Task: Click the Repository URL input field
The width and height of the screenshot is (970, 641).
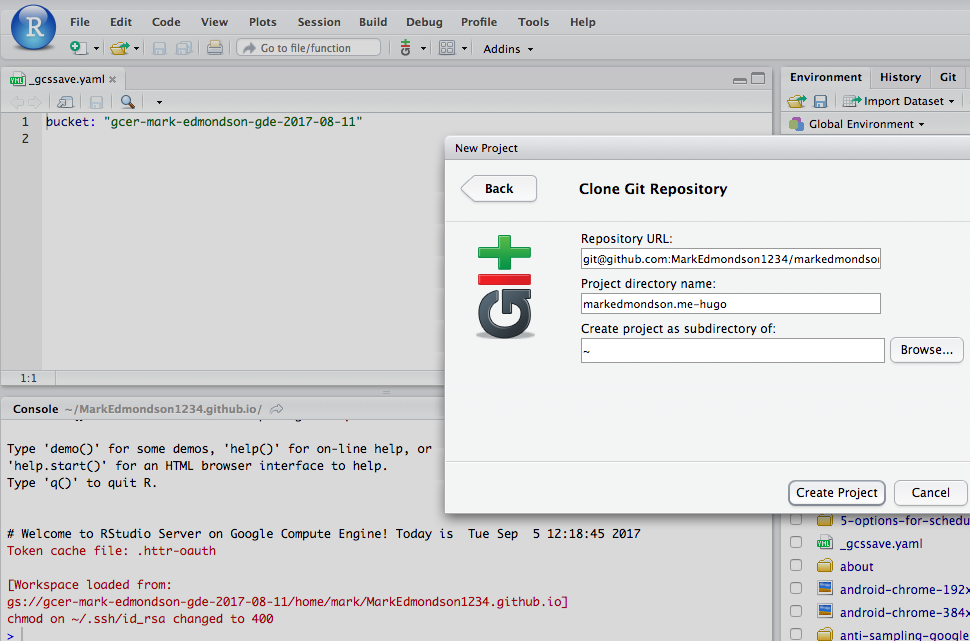Action: click(x=731, y=260)
